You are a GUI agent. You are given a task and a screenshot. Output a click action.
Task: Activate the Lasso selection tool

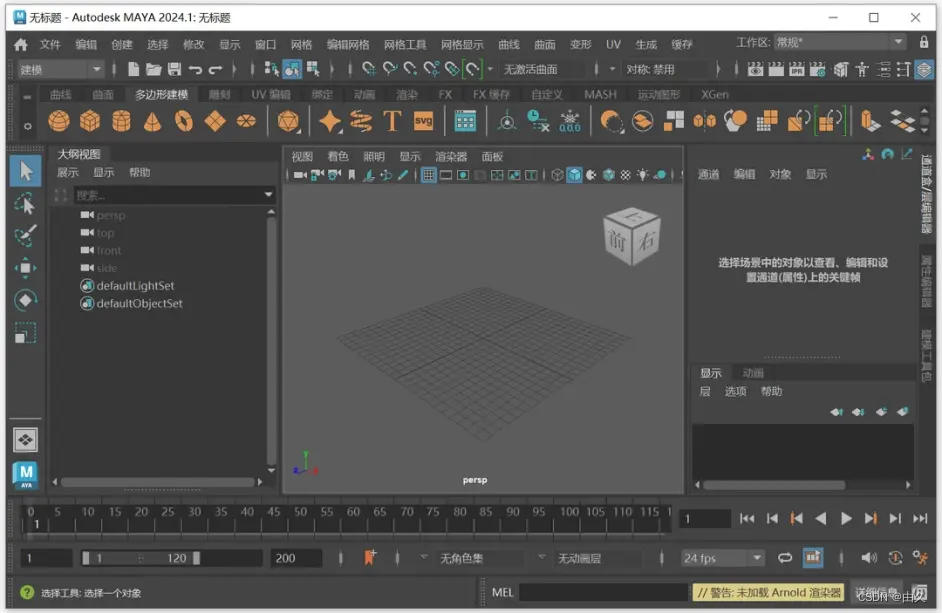click(25, 204)
